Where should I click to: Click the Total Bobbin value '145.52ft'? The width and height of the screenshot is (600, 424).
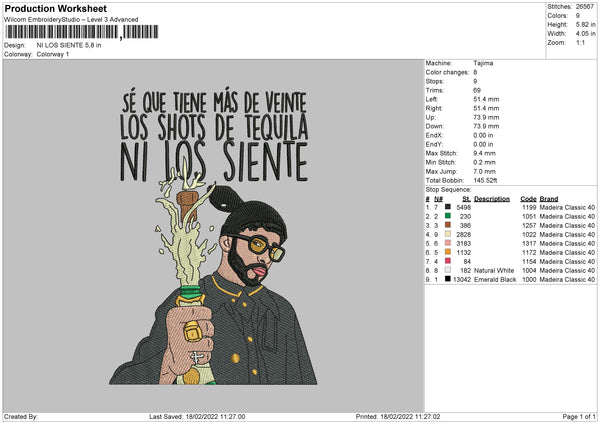(x=485, y=180)
